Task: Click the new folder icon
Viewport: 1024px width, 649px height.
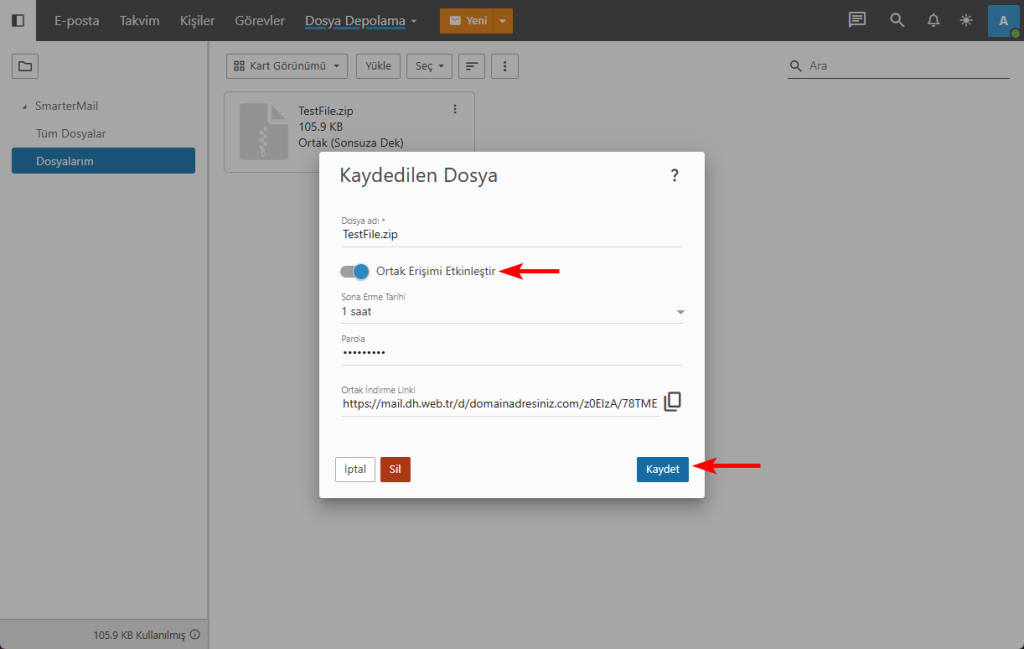Action: (25, 67)
